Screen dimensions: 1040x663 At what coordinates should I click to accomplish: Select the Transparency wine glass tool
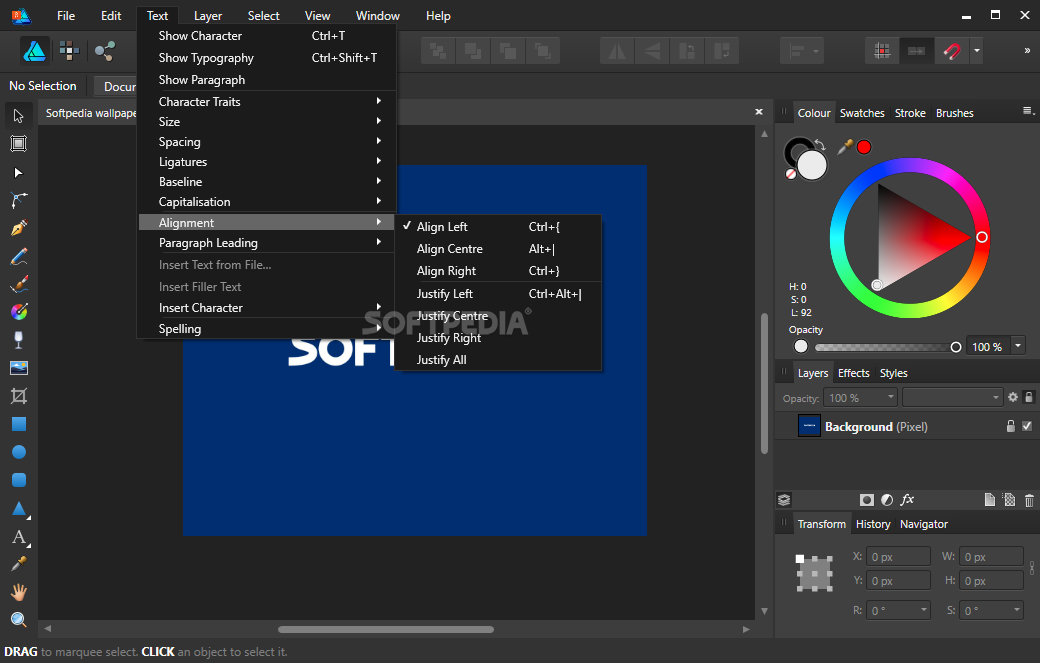[x=19, y=339]
